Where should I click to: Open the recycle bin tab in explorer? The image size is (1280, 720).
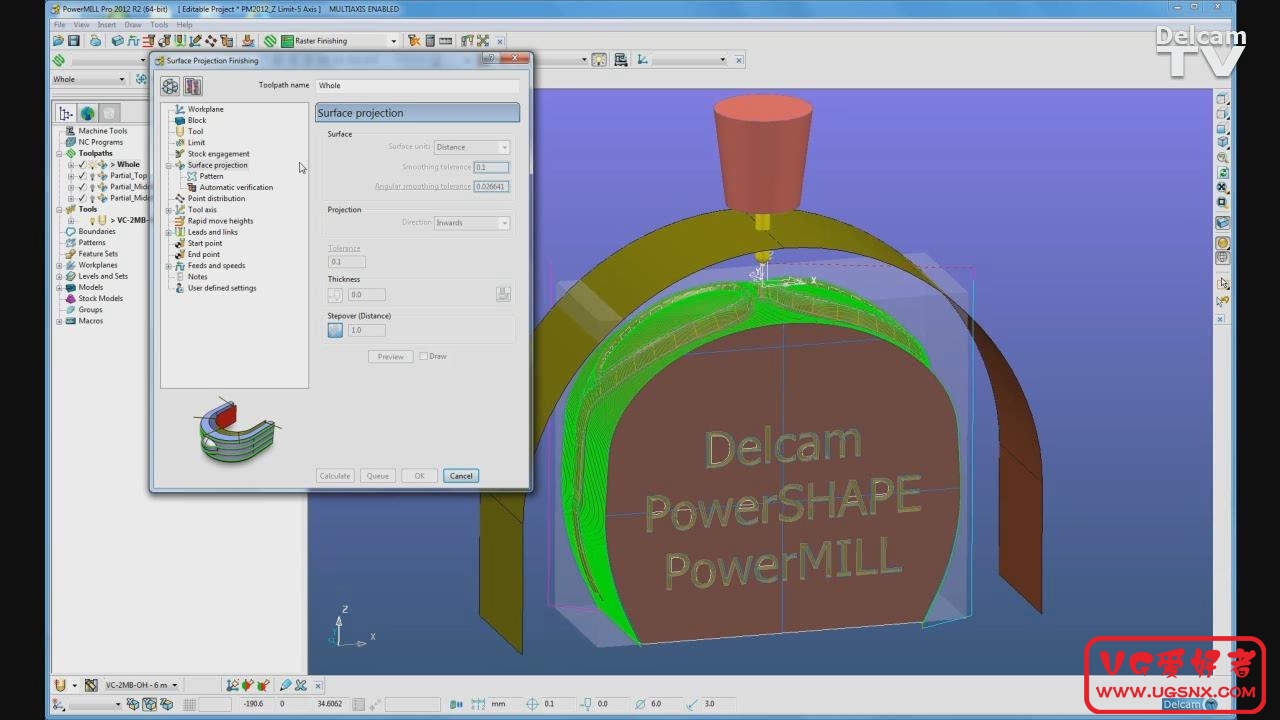[109, 114]
